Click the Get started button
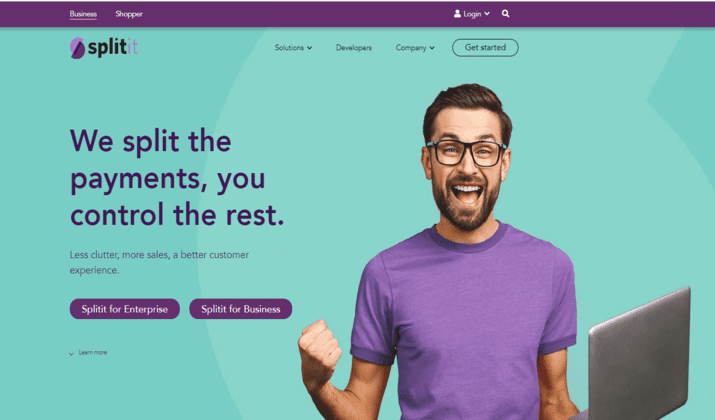The width and height of the screenshot is (715, 420). [485, 47]
